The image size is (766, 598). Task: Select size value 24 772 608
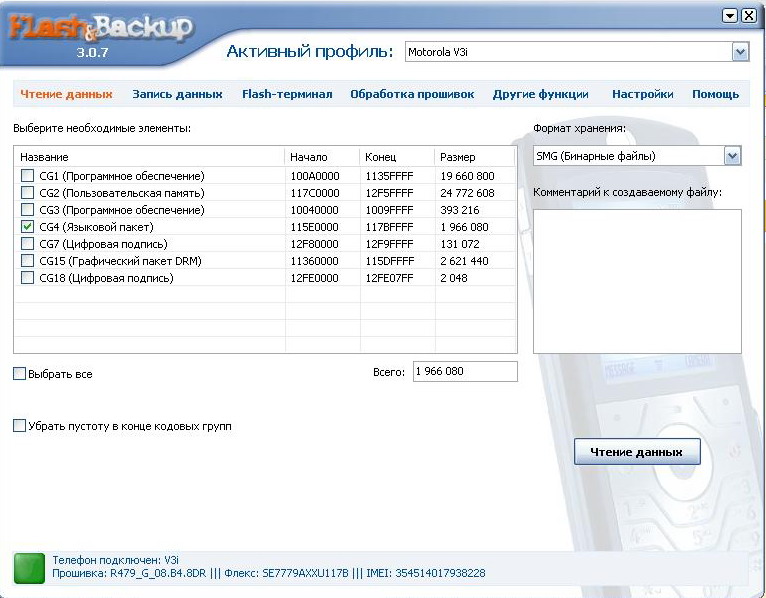tap(467, 193)
